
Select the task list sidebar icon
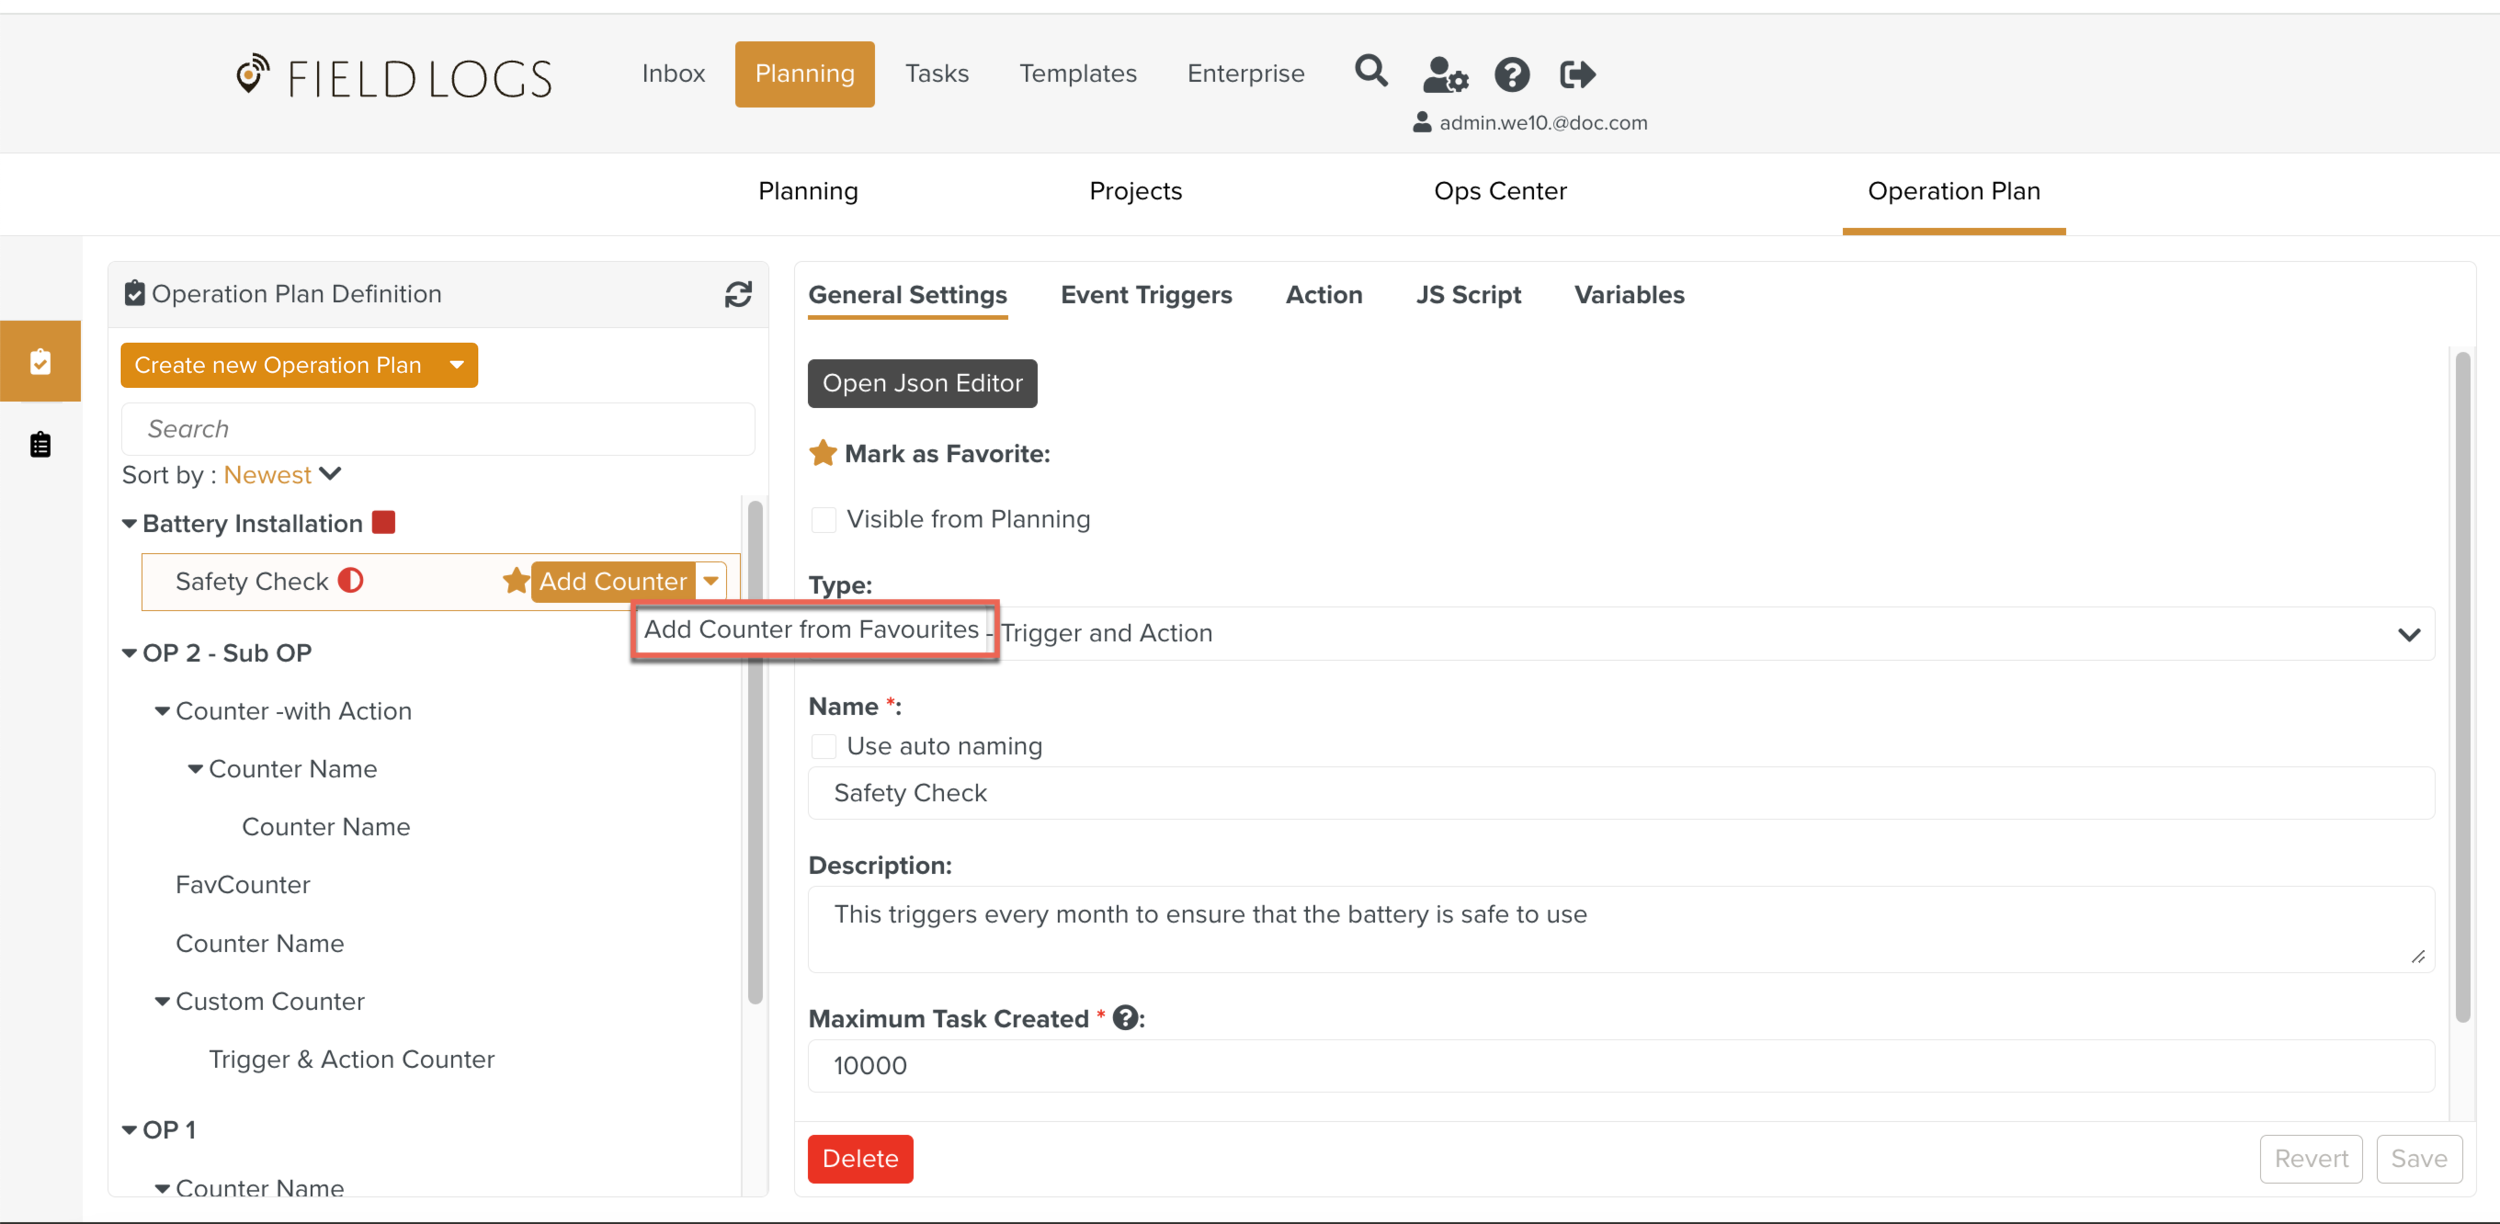click(40, 444)
